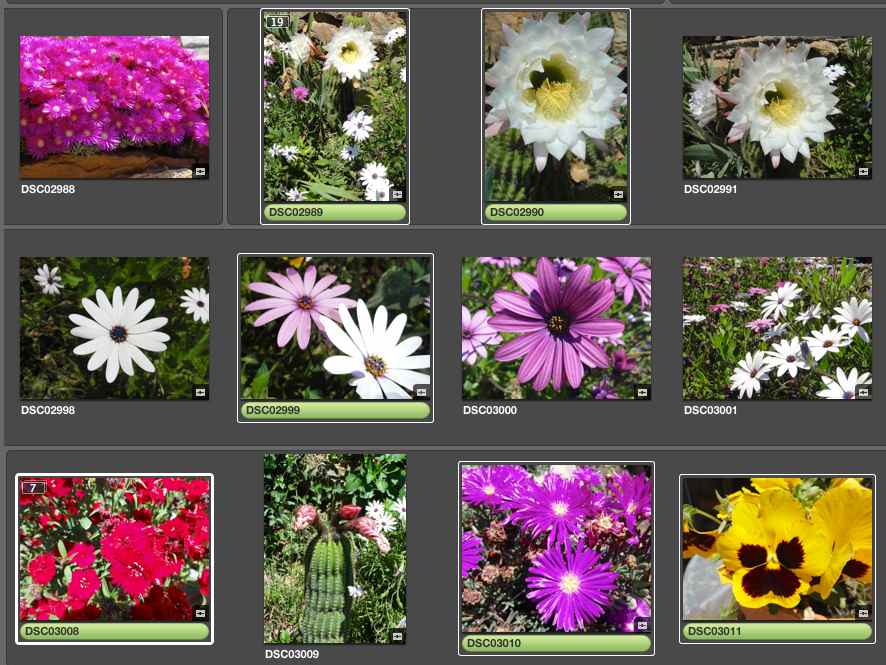Click the DSC03001 filename text

pos(710,410)
